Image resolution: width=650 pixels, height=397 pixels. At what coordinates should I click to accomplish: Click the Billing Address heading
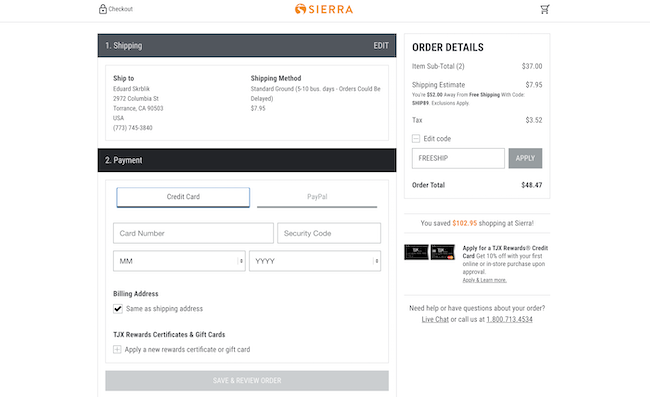click(x=136, y=293)
